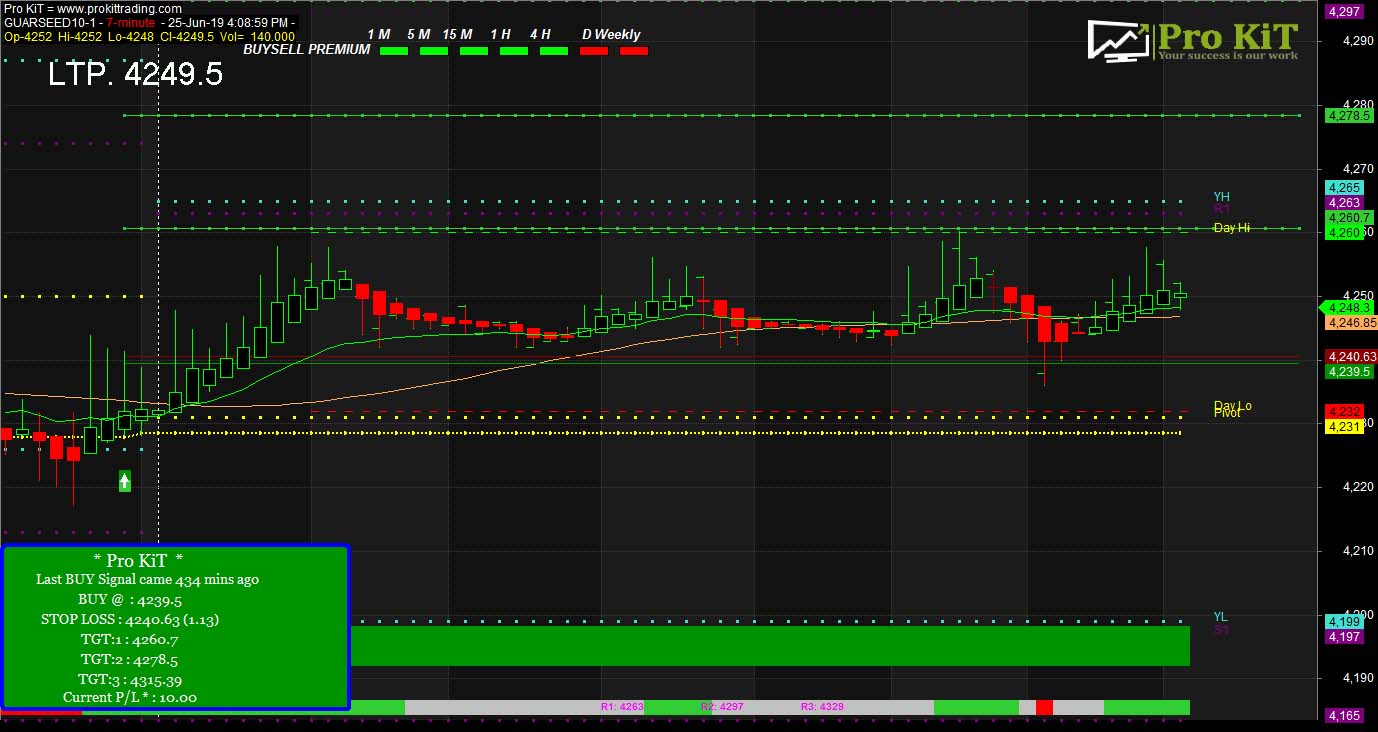Click the LTP 4249.5 price display

point(135,75)
